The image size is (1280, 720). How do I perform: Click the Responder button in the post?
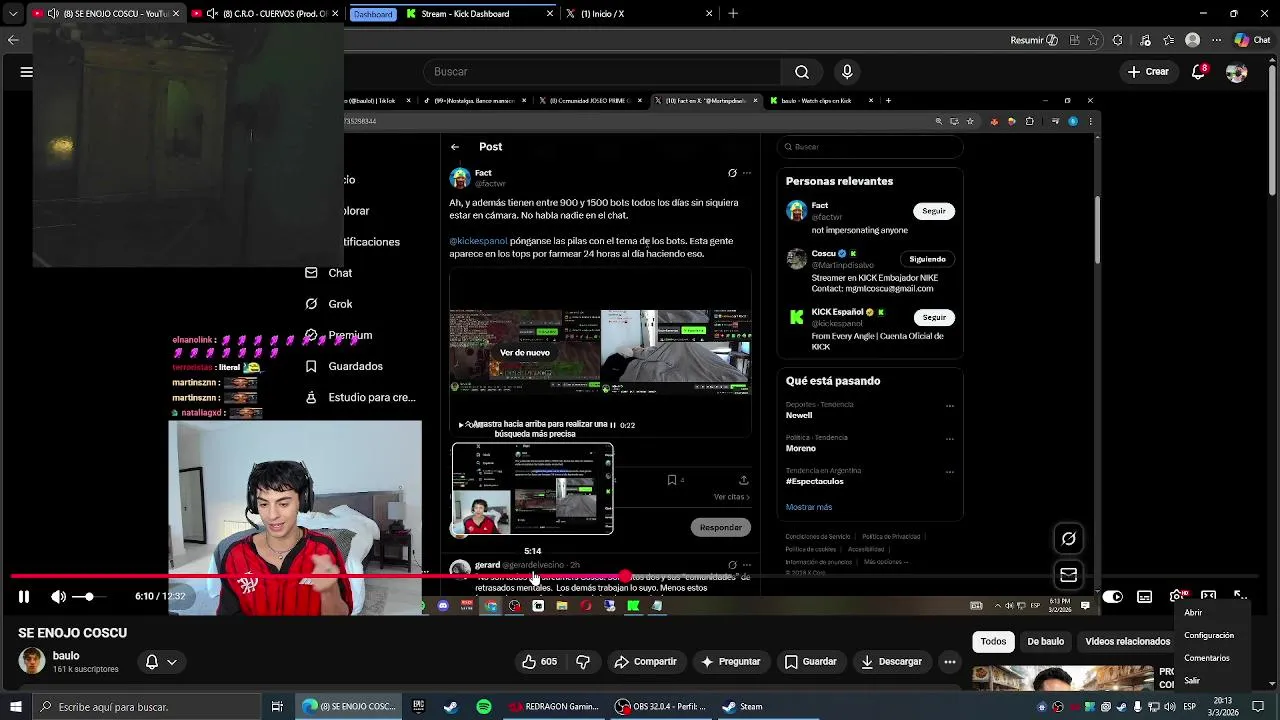pyautogui.click(x=721, y=527)
